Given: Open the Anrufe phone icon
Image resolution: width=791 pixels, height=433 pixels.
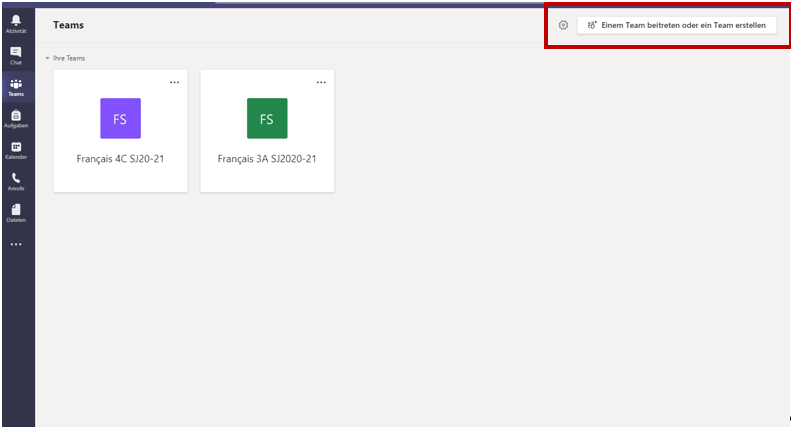Looking at the screenshot, I should (16, 180).
